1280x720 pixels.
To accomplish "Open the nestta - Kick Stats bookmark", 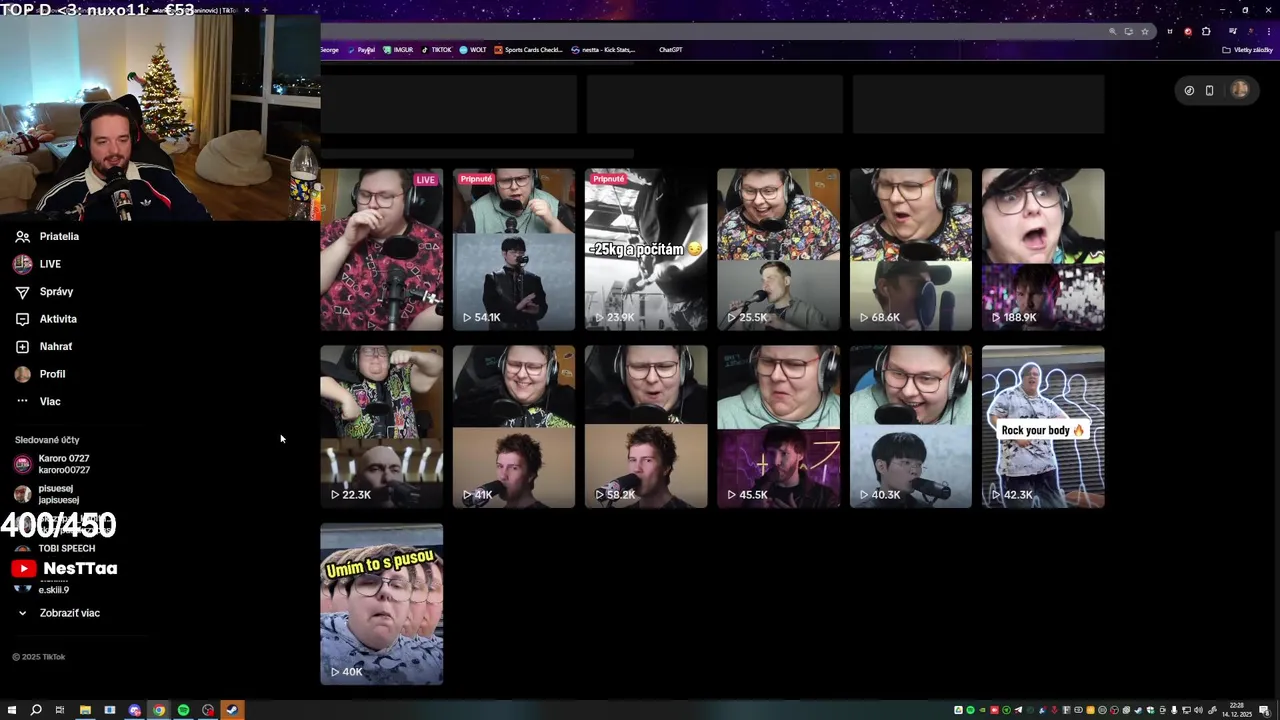I will [x=603, y=49].
